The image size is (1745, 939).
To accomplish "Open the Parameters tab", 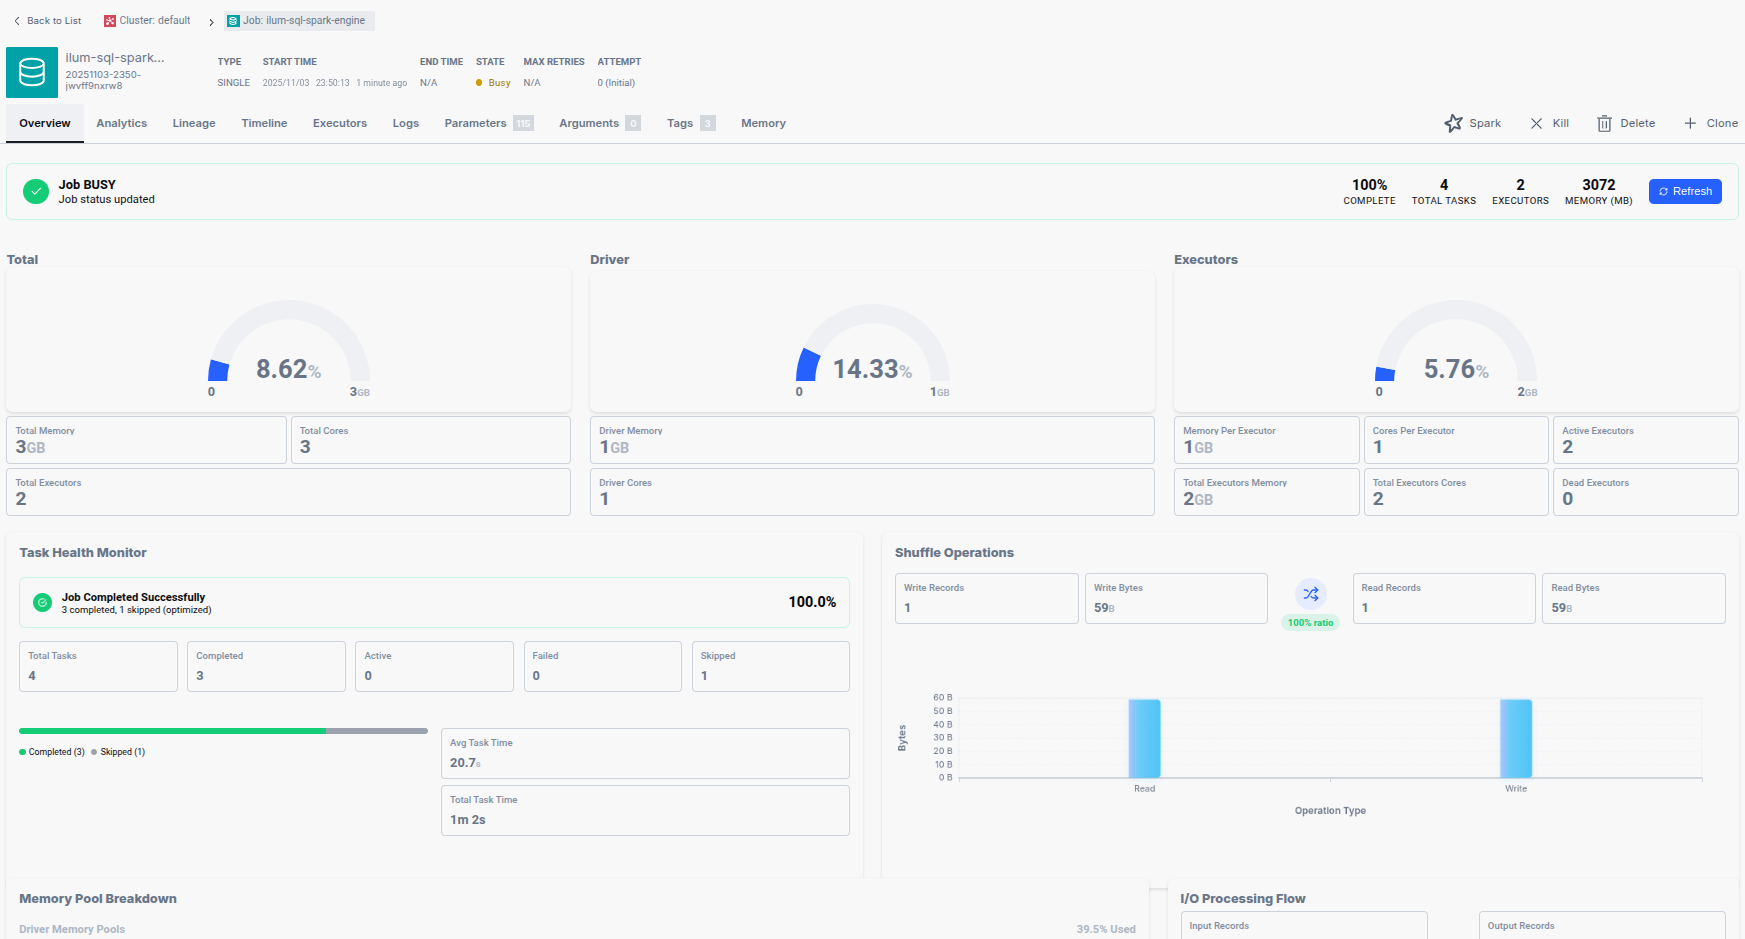I will pos(475,123).
